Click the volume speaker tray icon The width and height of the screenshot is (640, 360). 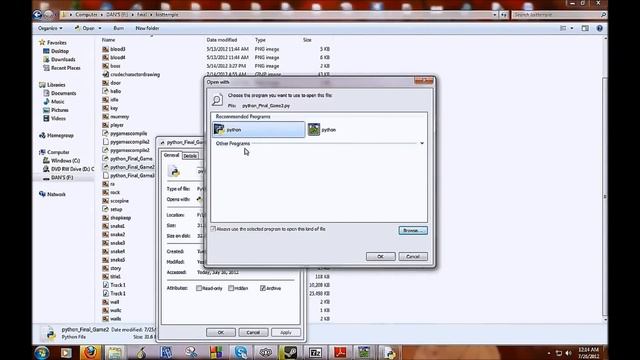pos(568,353)
